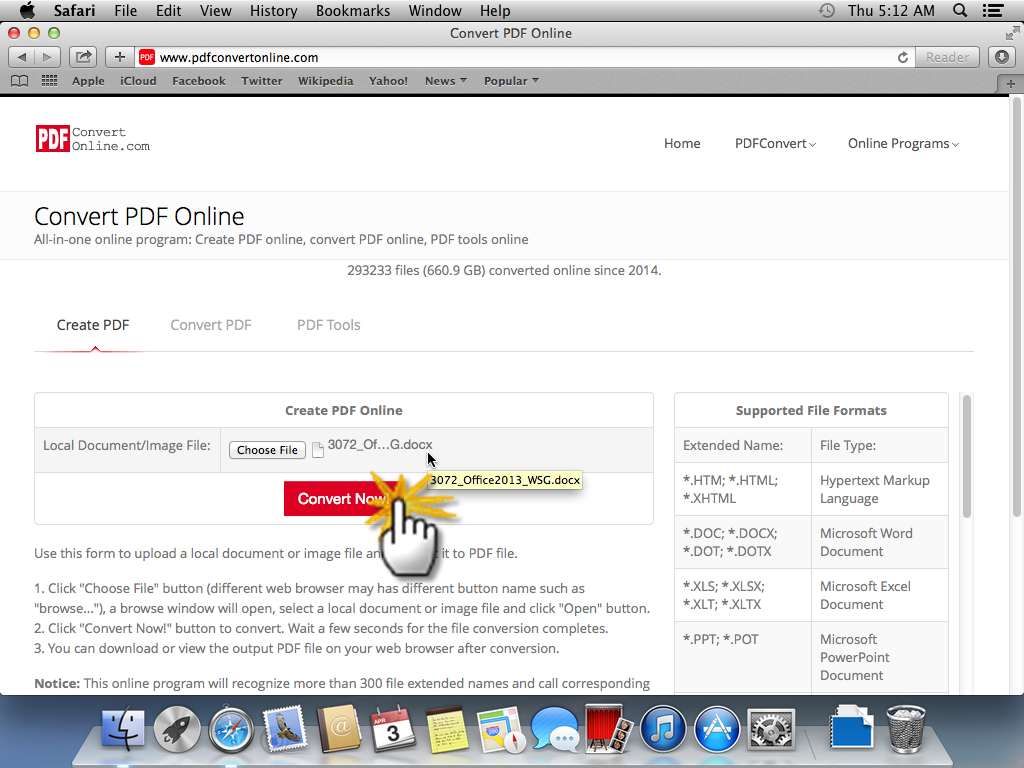Show the Reading List book icon
Viewport: 1024px width, 768px height.
[x=20, y=81]
